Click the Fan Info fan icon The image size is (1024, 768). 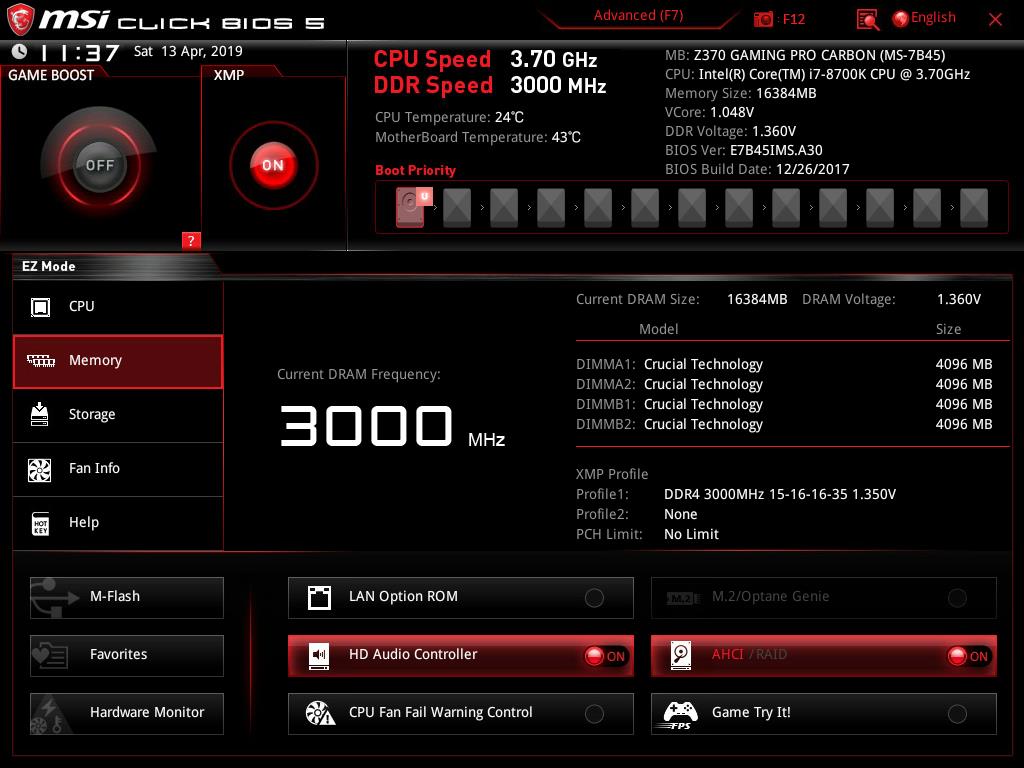41,469
